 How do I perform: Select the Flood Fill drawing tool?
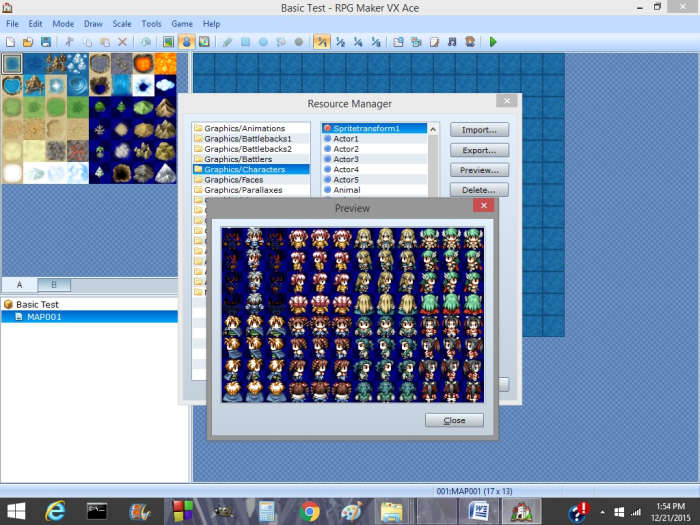[x=281, y=42]
